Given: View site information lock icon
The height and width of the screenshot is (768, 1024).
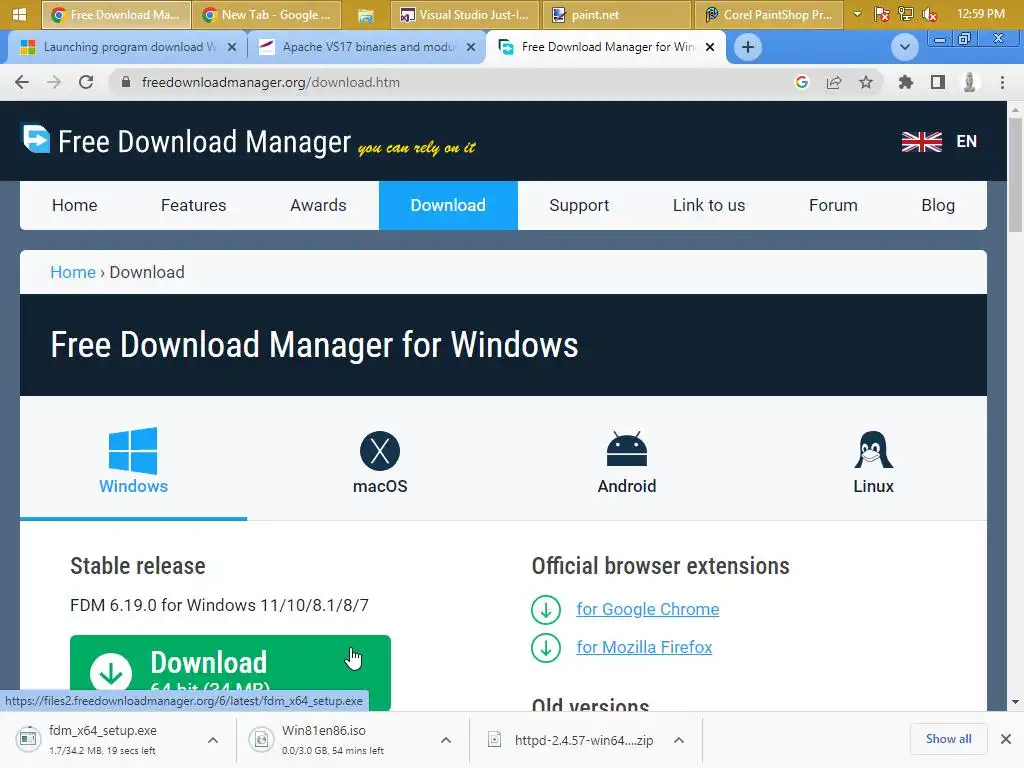Looking at the screenshot, I should pos(126,82).
